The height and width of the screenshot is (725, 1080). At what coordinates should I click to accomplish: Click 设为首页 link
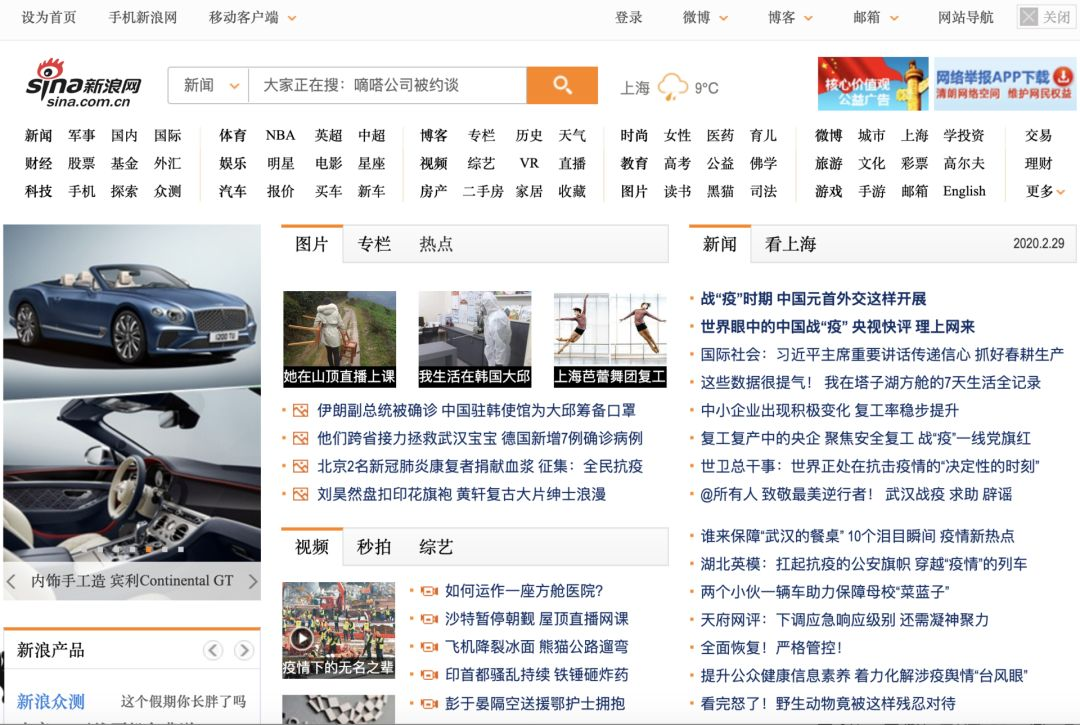tap(48, 18)
